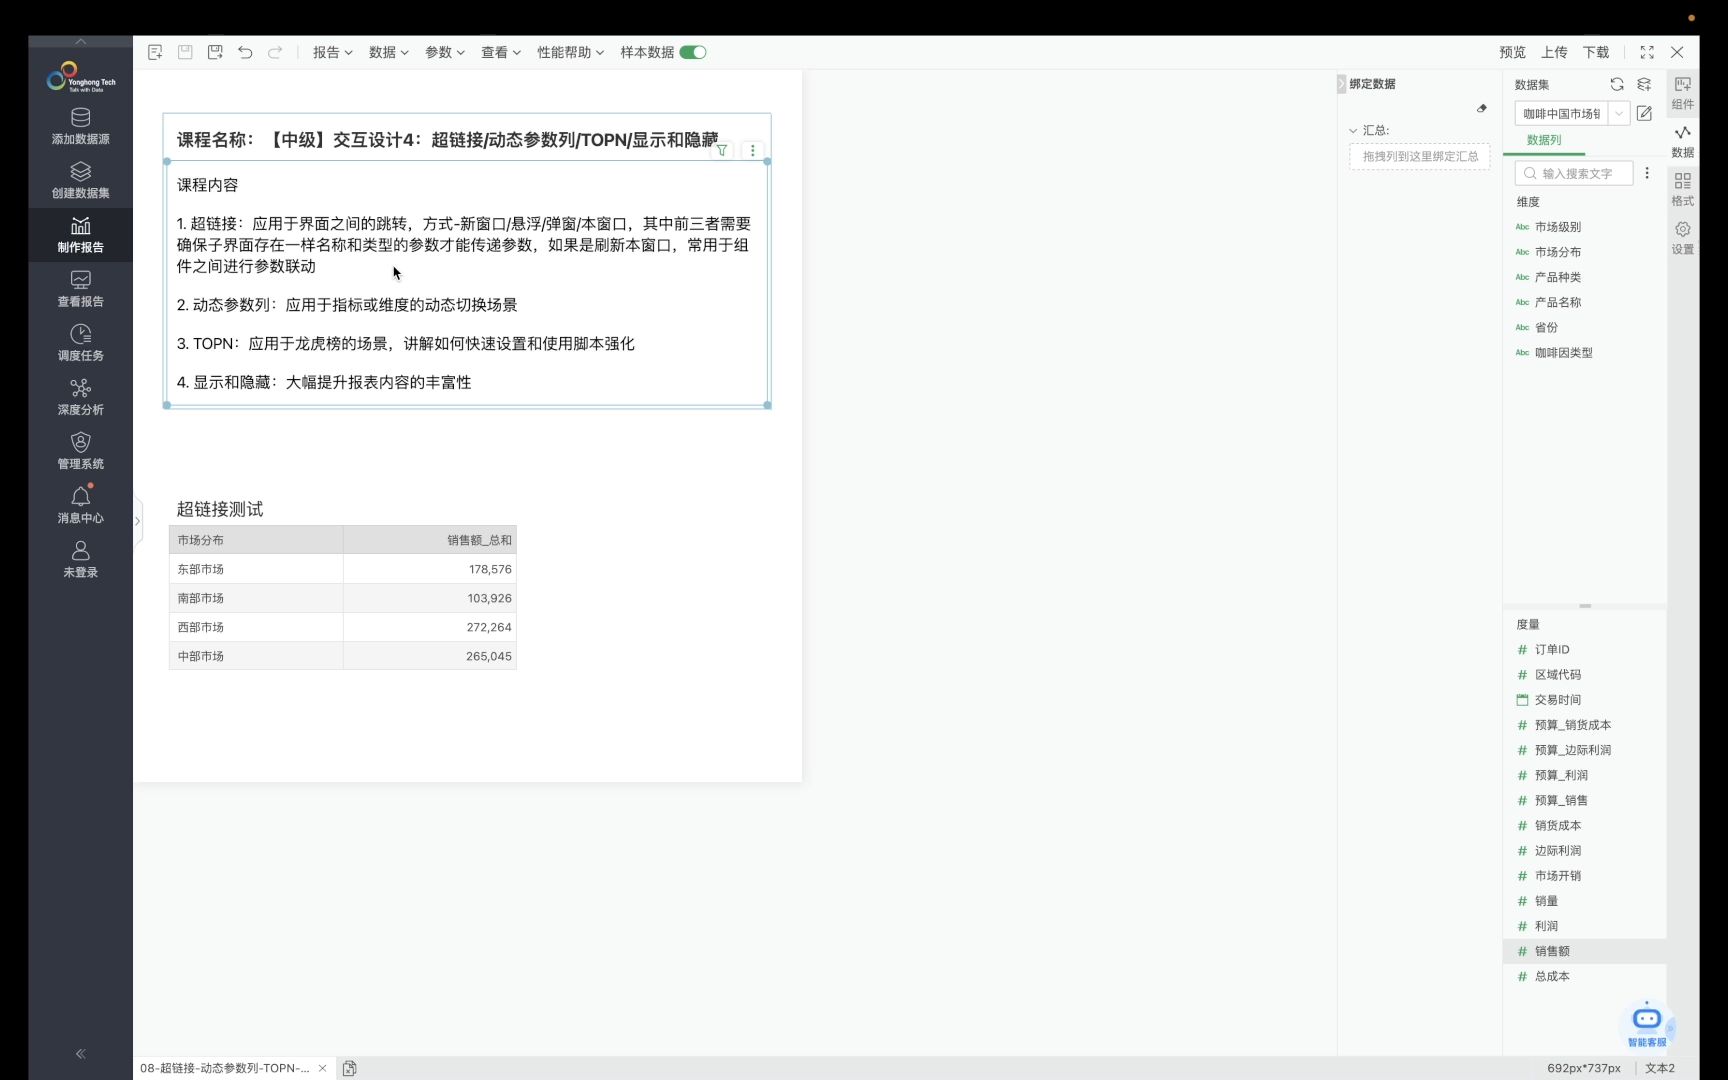Image resolution: width=1728 pixels, height=1080 pixels.
Task: Select the 销售额 measure
Action: click(1585, 951)
